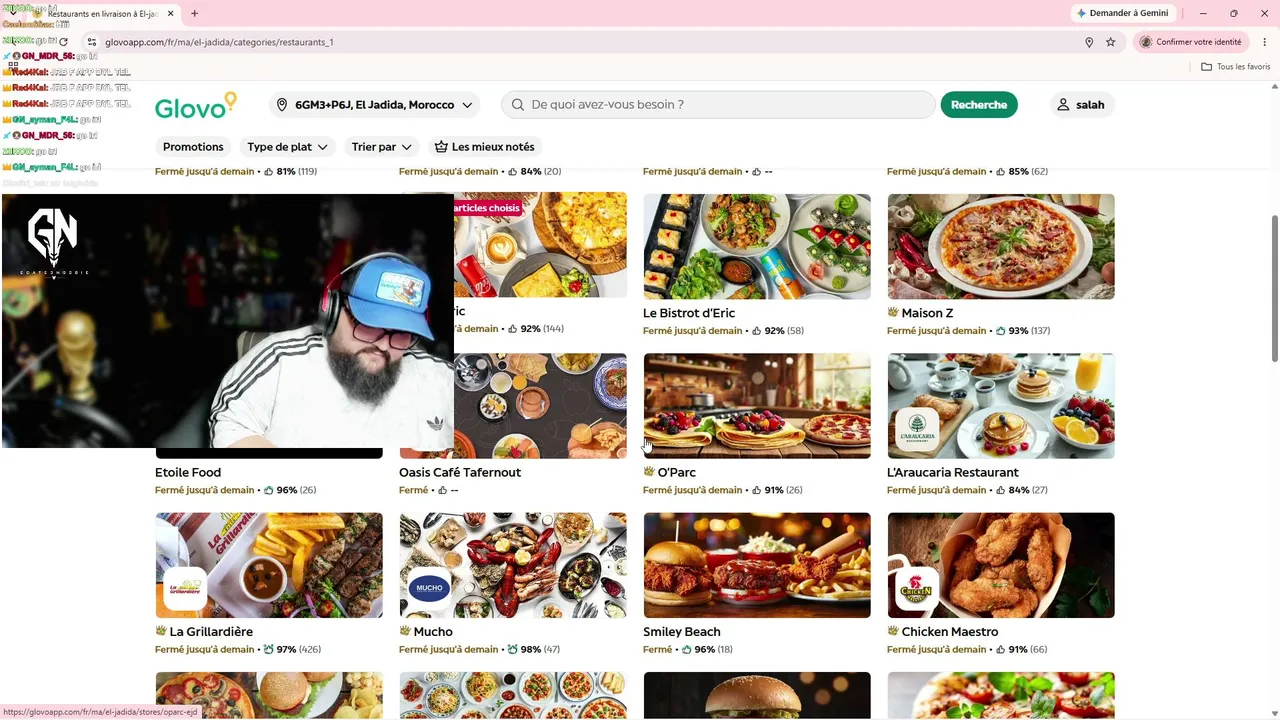This screenshot has width=1280, height=720.
Task: Click the Smiley Beach restaurant name
Action: [x=682, y=632]
